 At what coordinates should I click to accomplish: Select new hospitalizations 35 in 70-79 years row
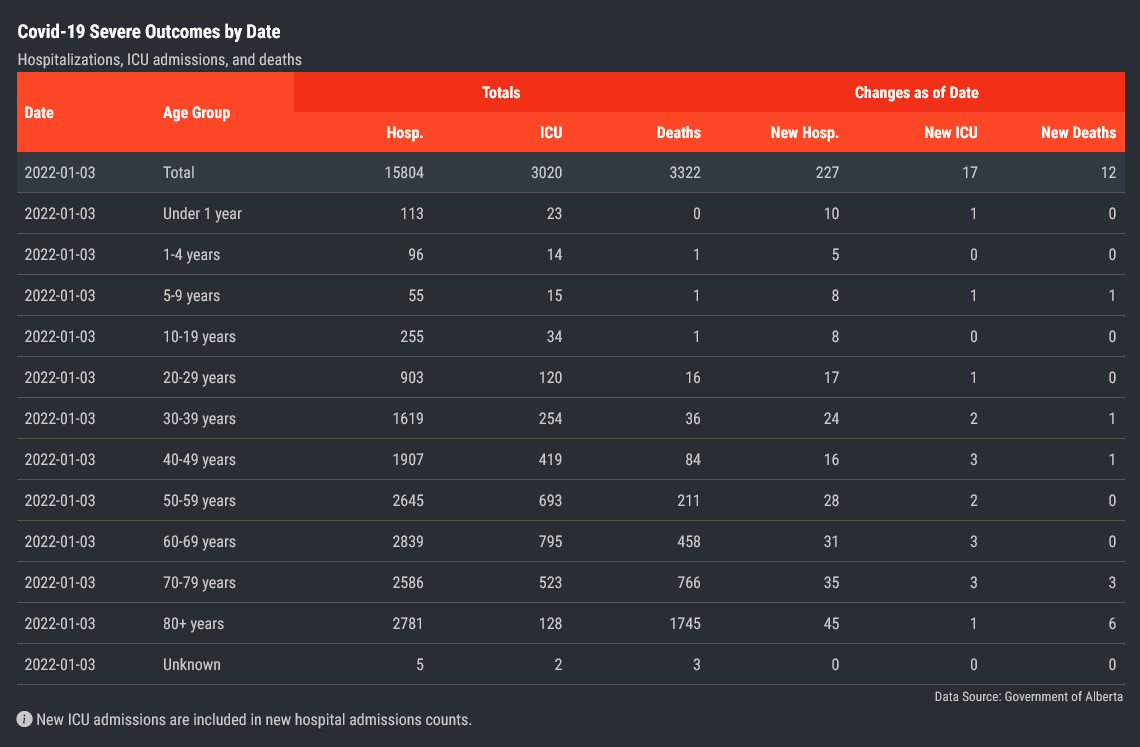(831, 583)
